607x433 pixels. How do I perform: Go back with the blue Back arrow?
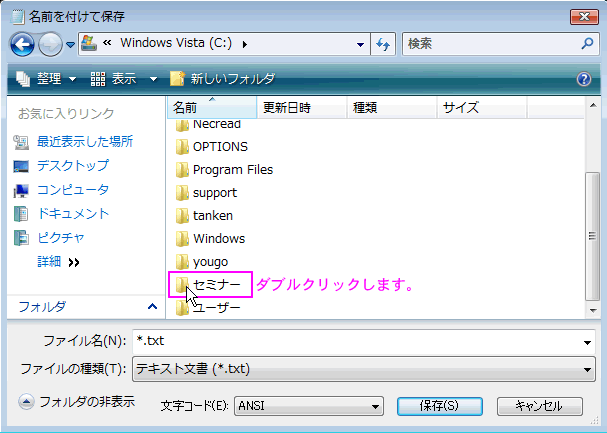click(22, 44)
